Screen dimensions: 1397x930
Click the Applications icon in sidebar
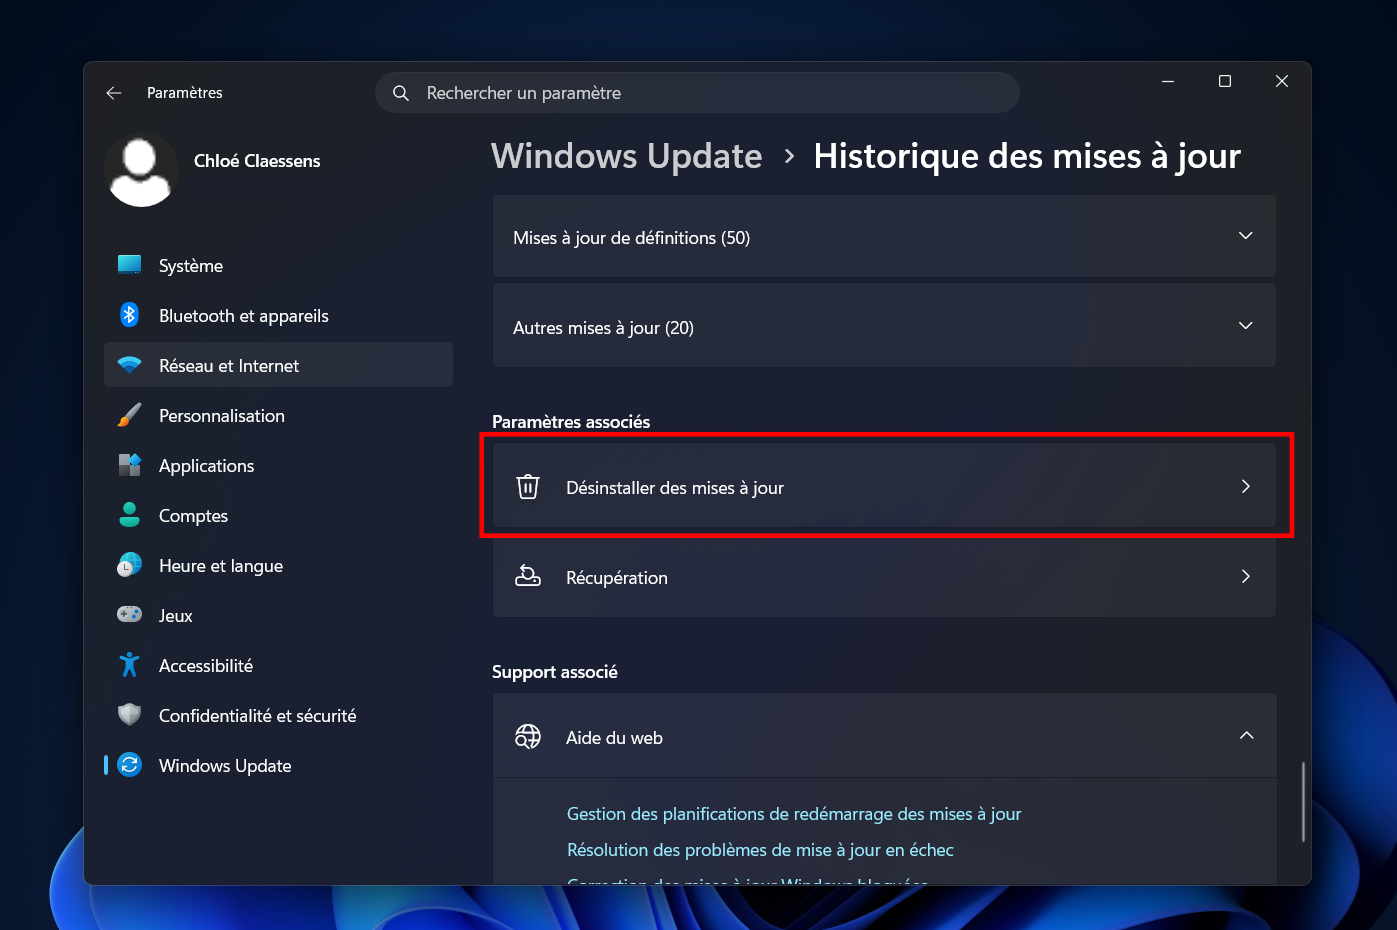pos(130,465)
